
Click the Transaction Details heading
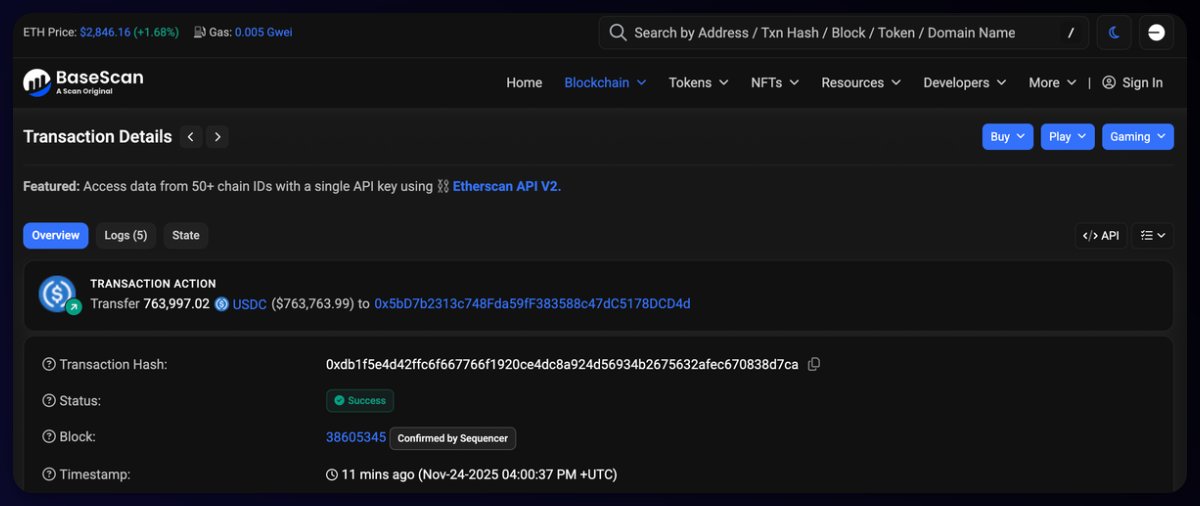[x=98, y=137]
